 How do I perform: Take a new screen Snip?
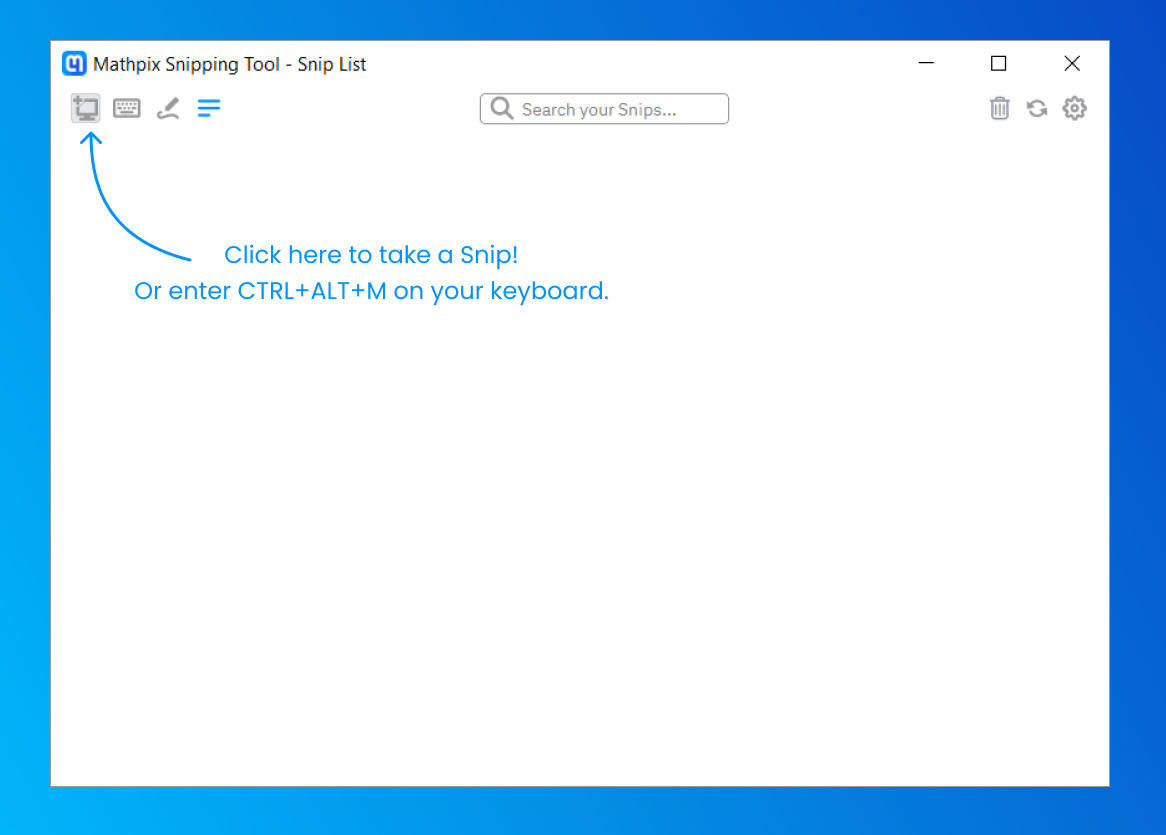click(x=86, y=109)
